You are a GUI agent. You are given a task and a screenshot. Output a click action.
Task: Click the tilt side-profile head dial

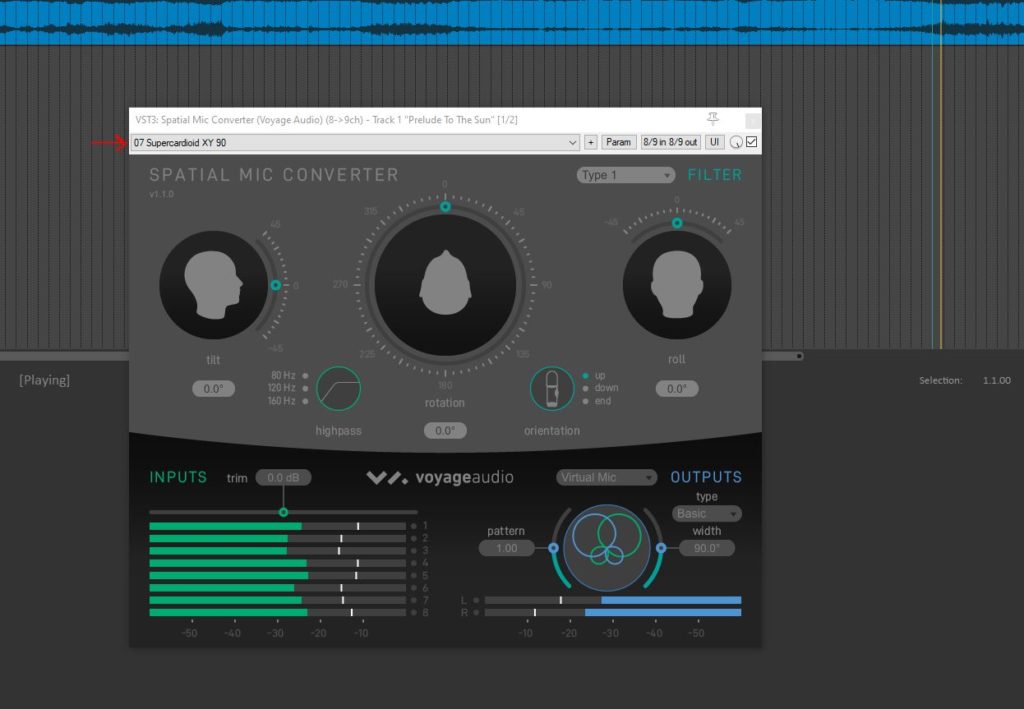coord(214,285)
